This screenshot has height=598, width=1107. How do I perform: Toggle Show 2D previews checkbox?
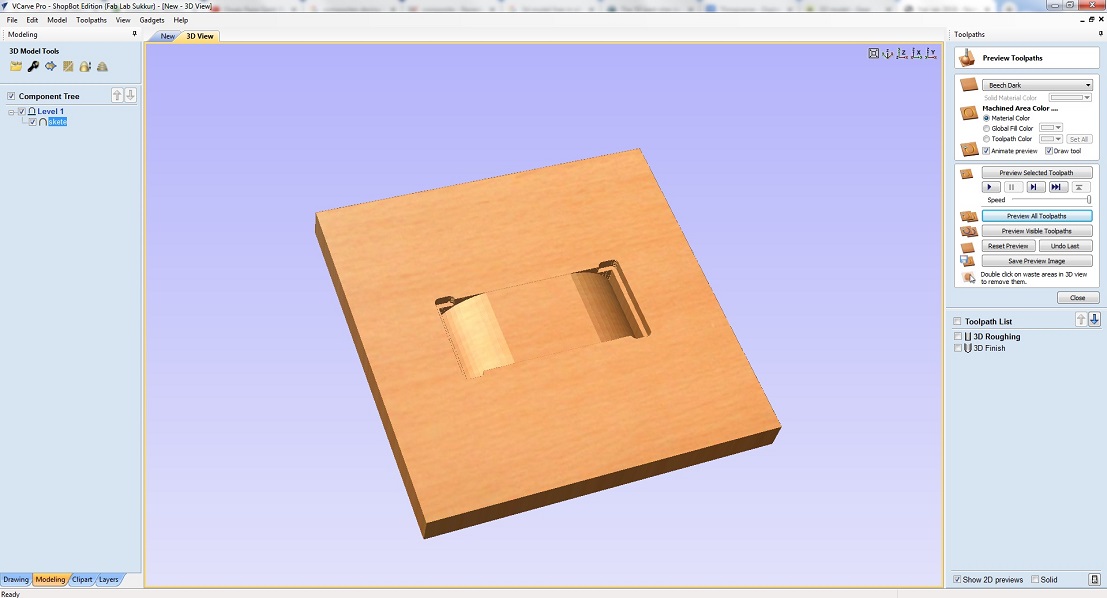957,580
